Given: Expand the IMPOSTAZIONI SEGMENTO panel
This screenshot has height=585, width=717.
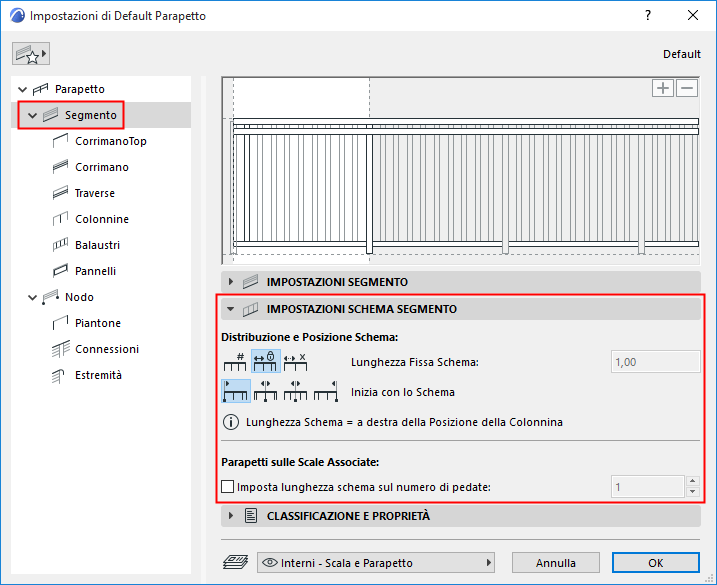Looking at the screenshot, I should click(x=231, y=282).
